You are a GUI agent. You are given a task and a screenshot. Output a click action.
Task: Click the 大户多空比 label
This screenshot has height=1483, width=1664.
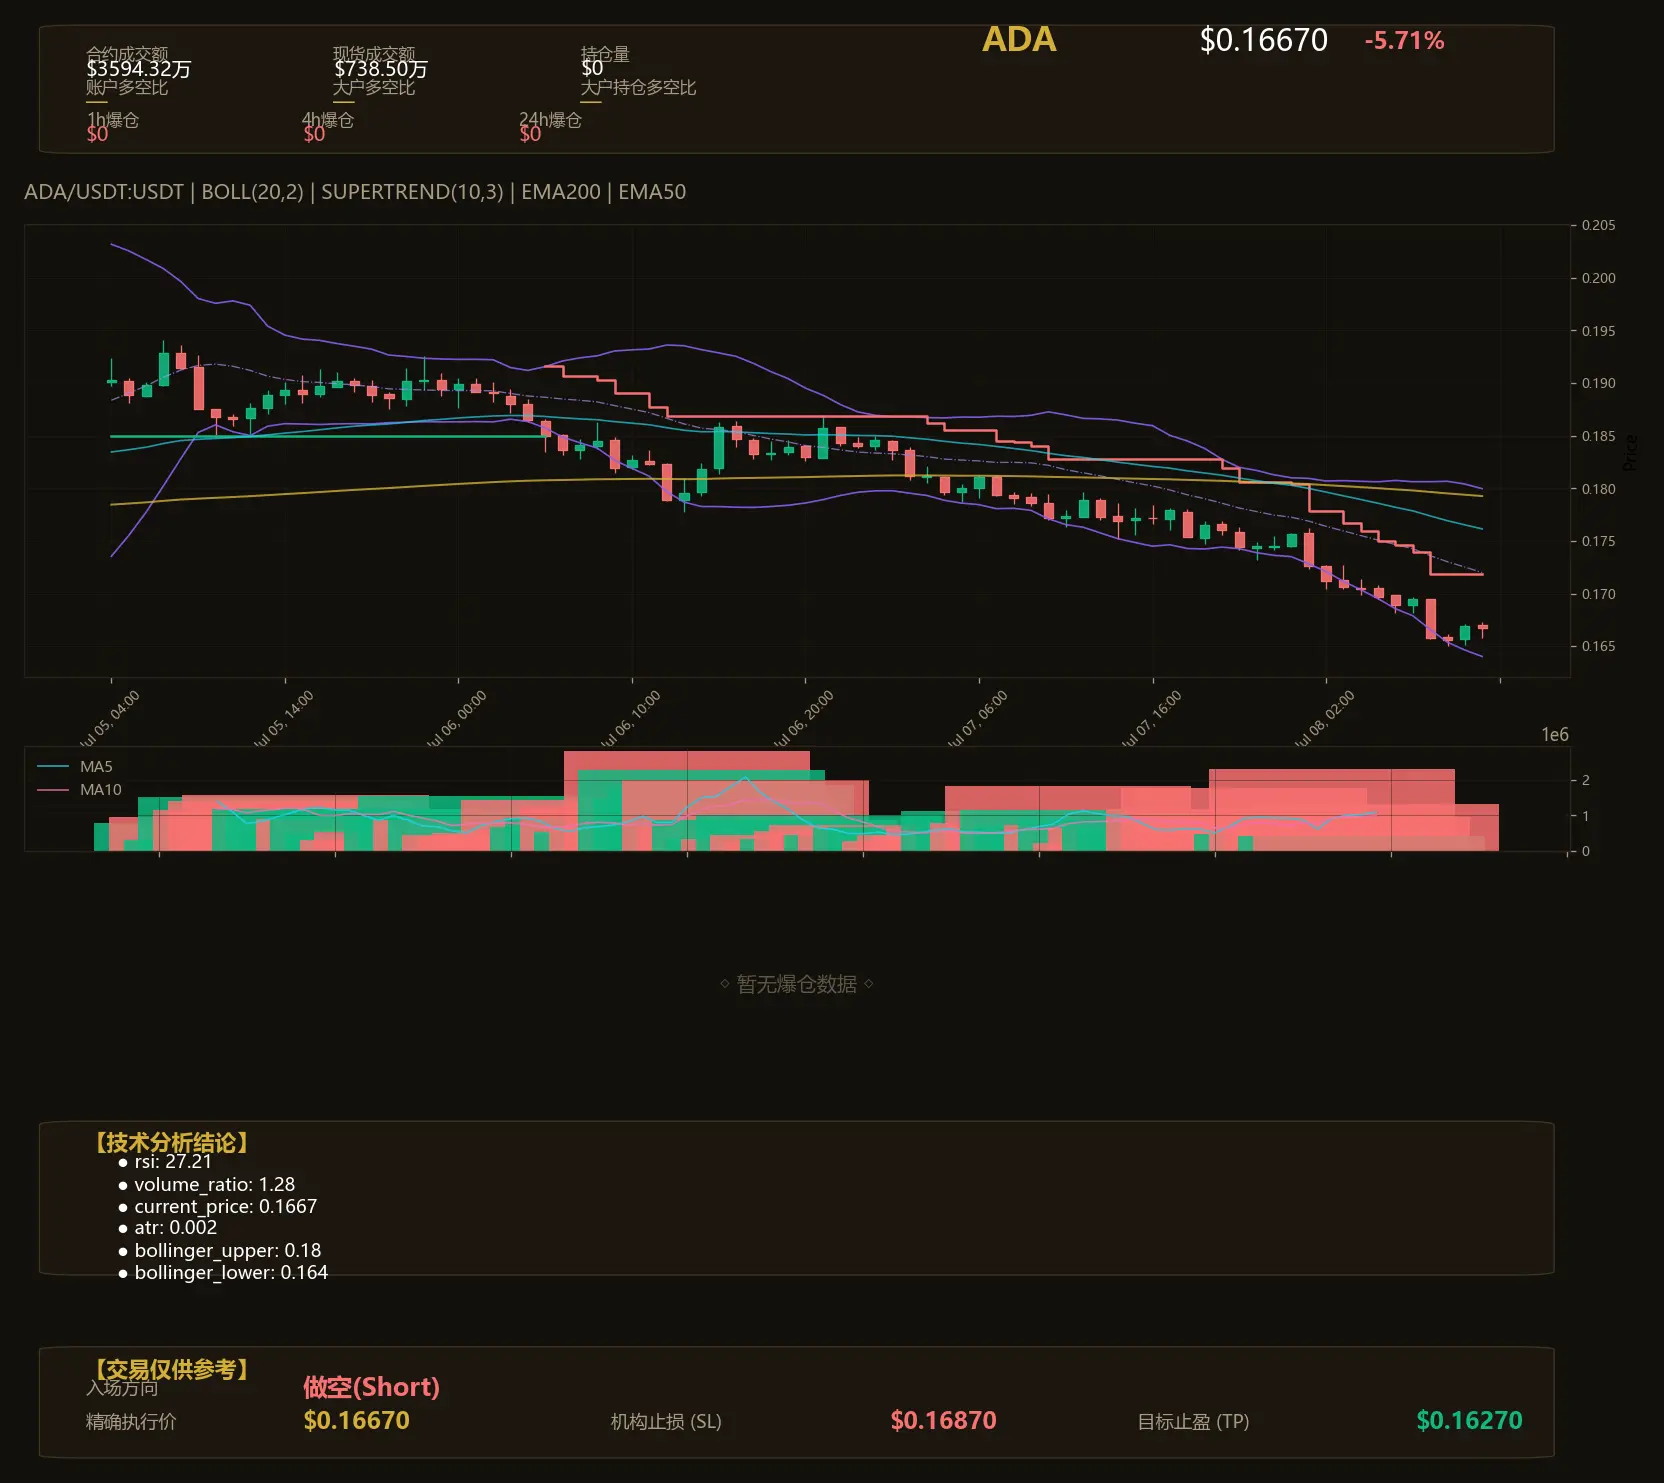pyautogui.click(x=374, y=87)
